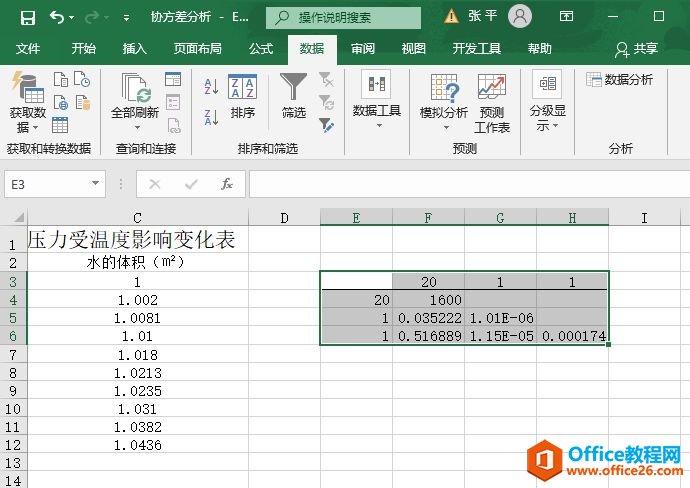Click the 预测工作表 forecast sheet button
This screenshot has height=488, width=690.
tap(492, 104)
